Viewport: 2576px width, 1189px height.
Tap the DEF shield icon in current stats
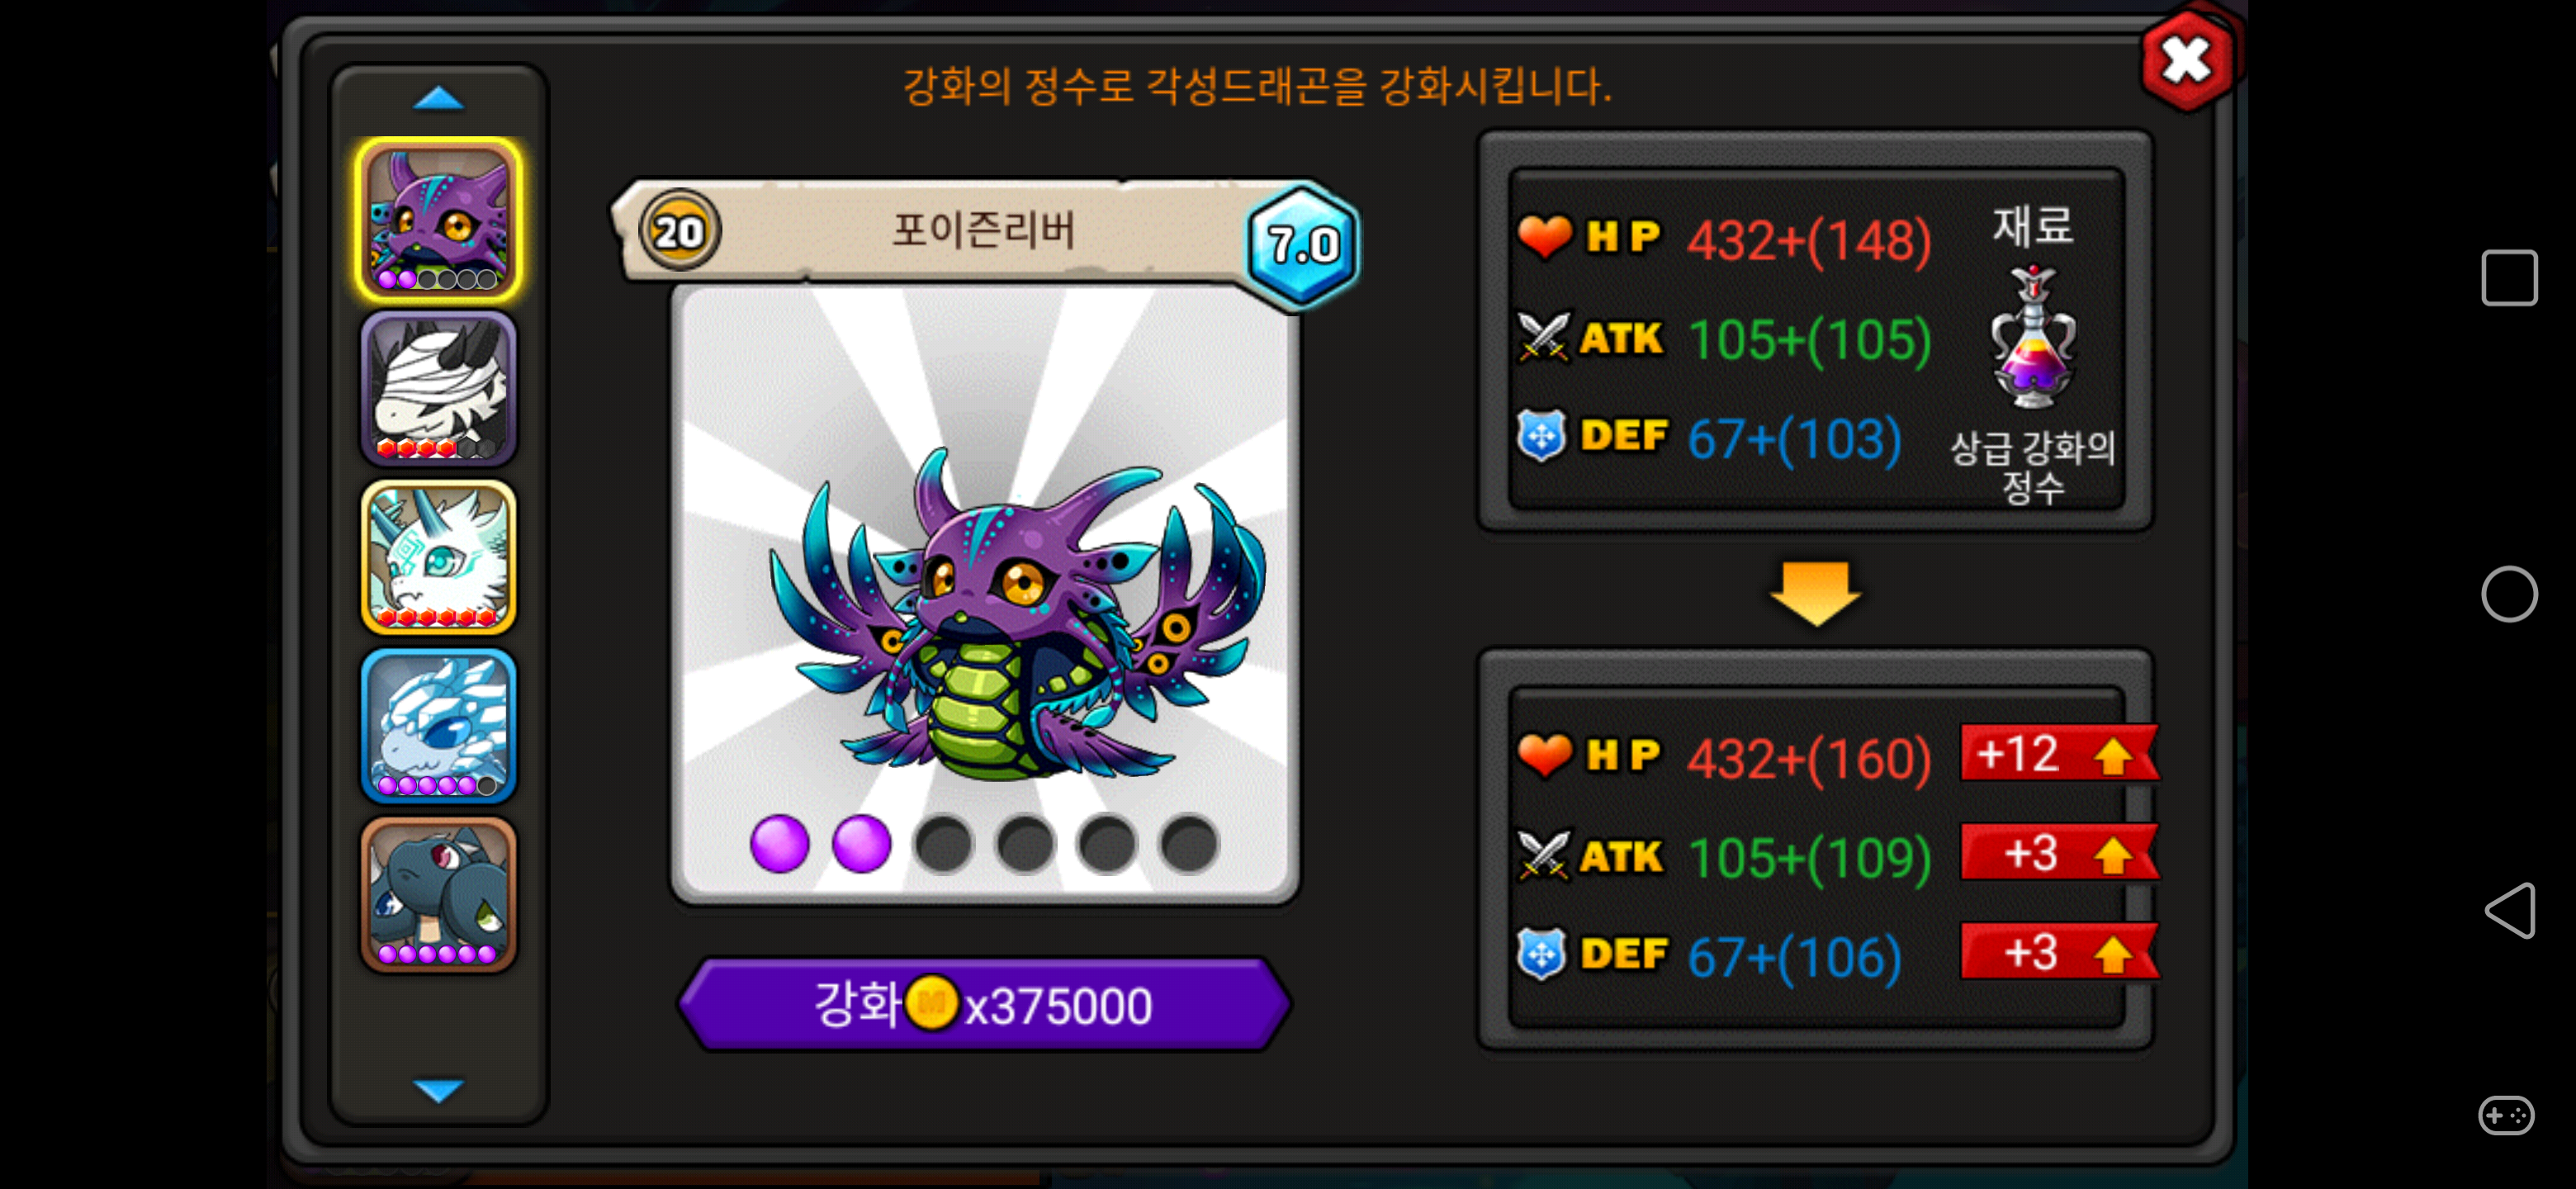coord(1541,436)
